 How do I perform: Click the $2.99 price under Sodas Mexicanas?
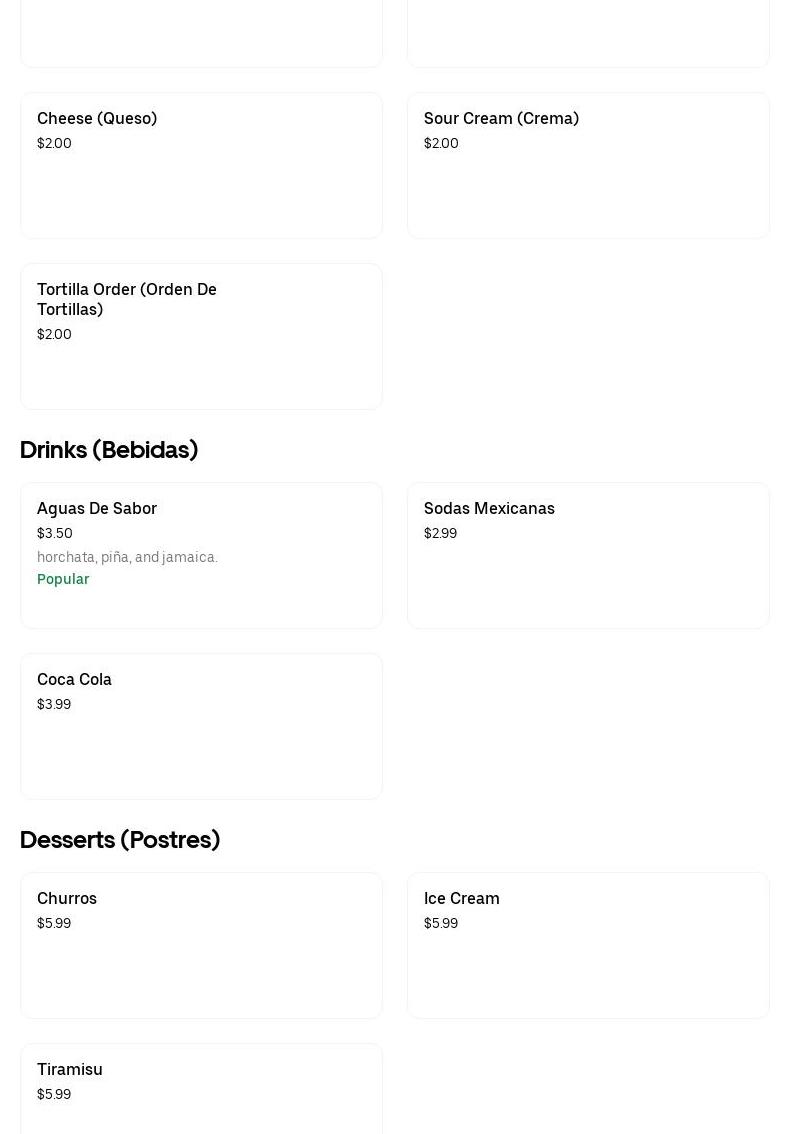[440, 533]
